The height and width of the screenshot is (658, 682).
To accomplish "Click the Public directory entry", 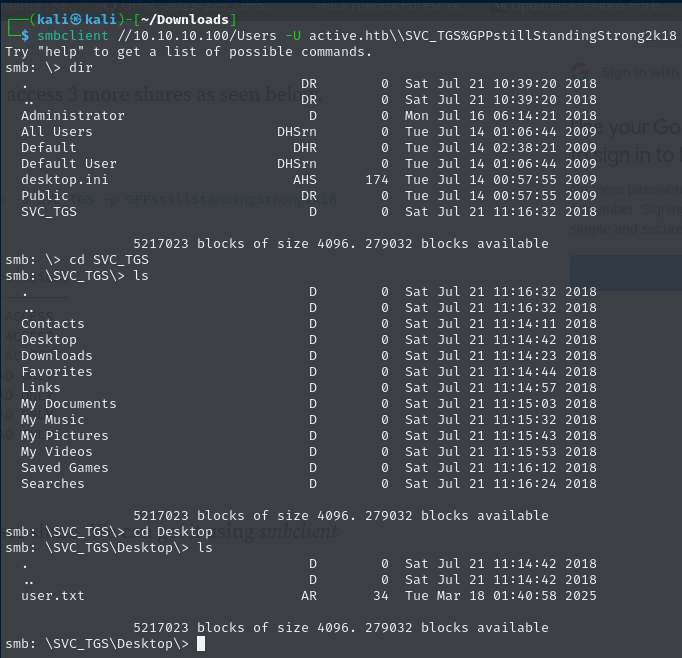I will point(44,196).
